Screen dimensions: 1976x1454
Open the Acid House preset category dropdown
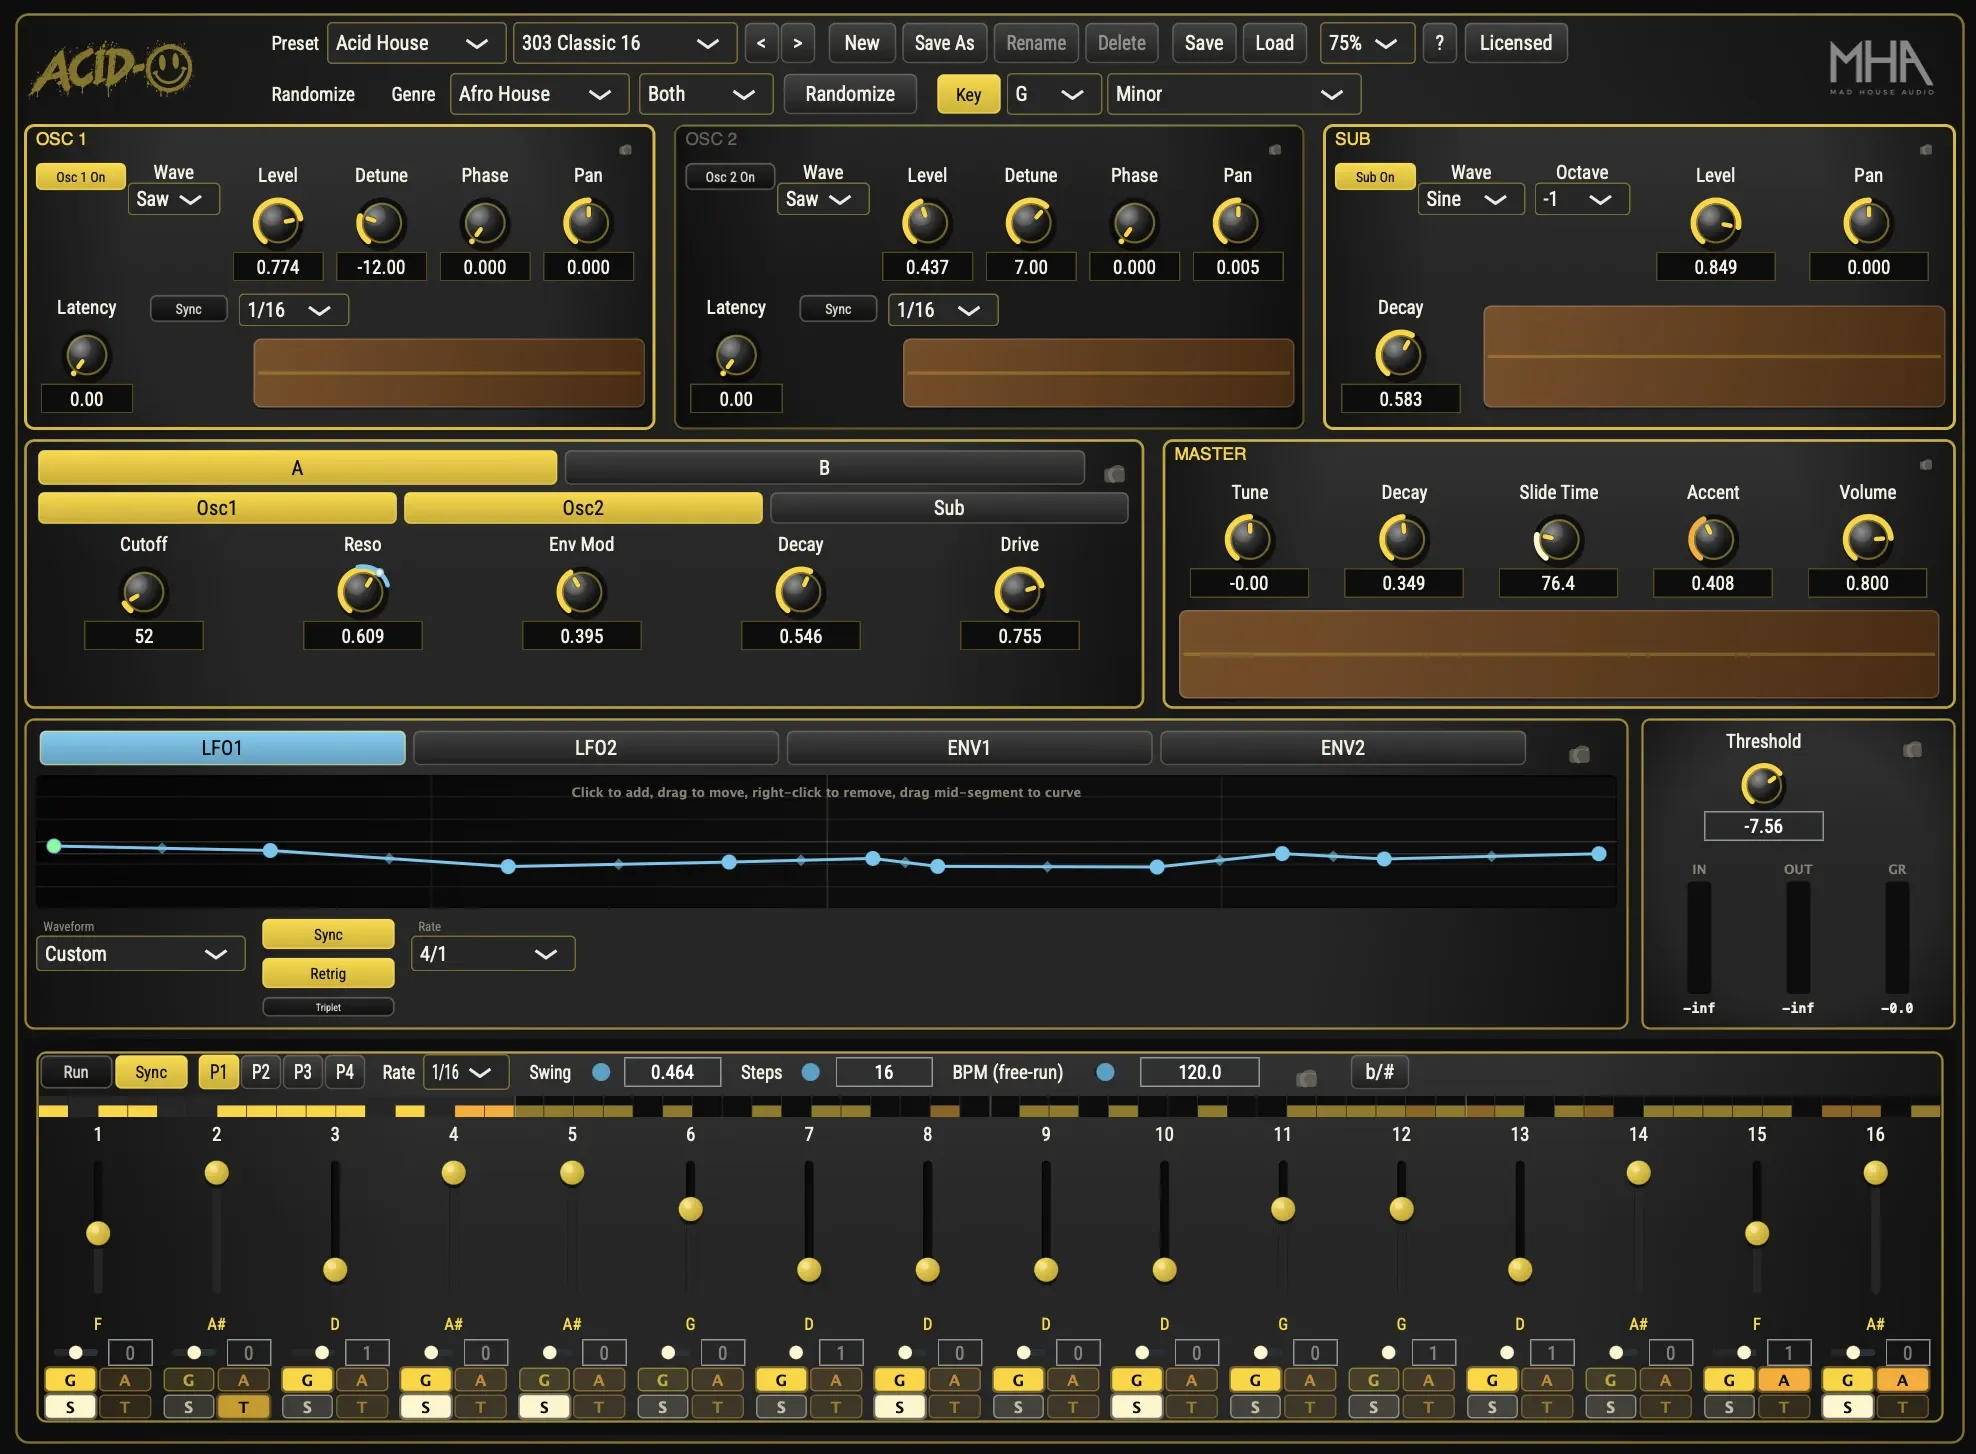coord(416,43)
